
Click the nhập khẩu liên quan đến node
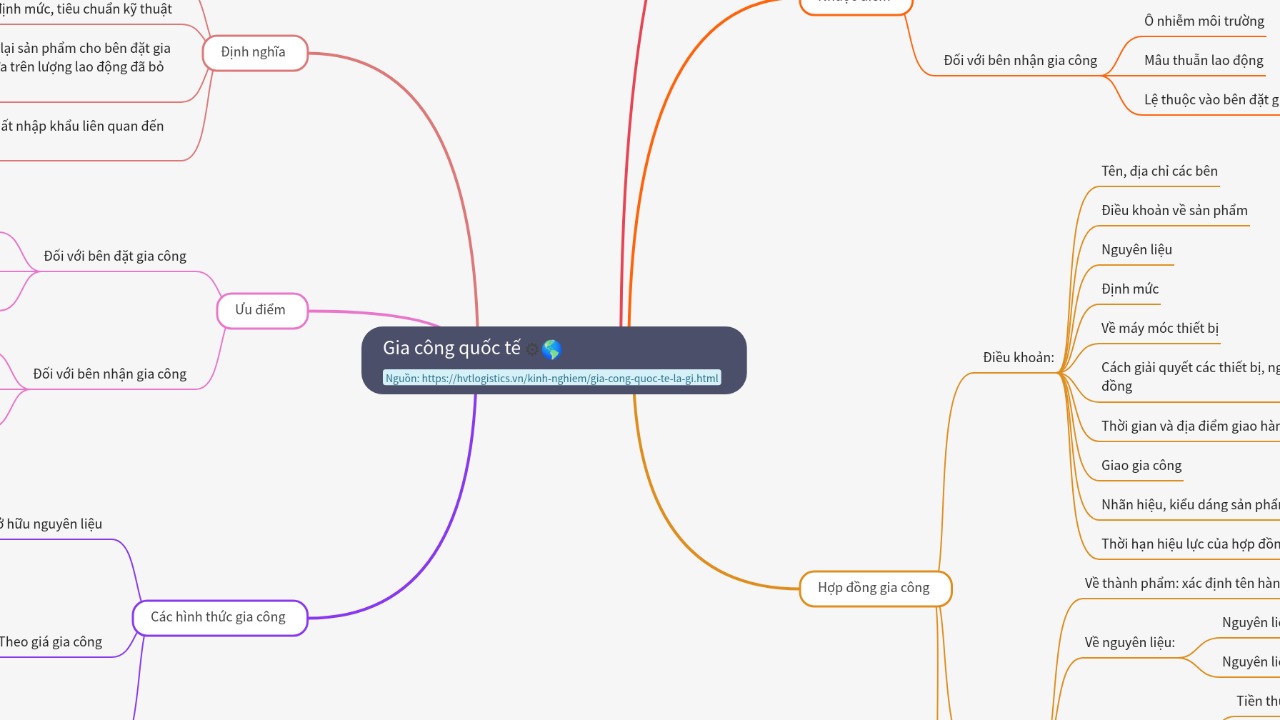pos(82,126)
